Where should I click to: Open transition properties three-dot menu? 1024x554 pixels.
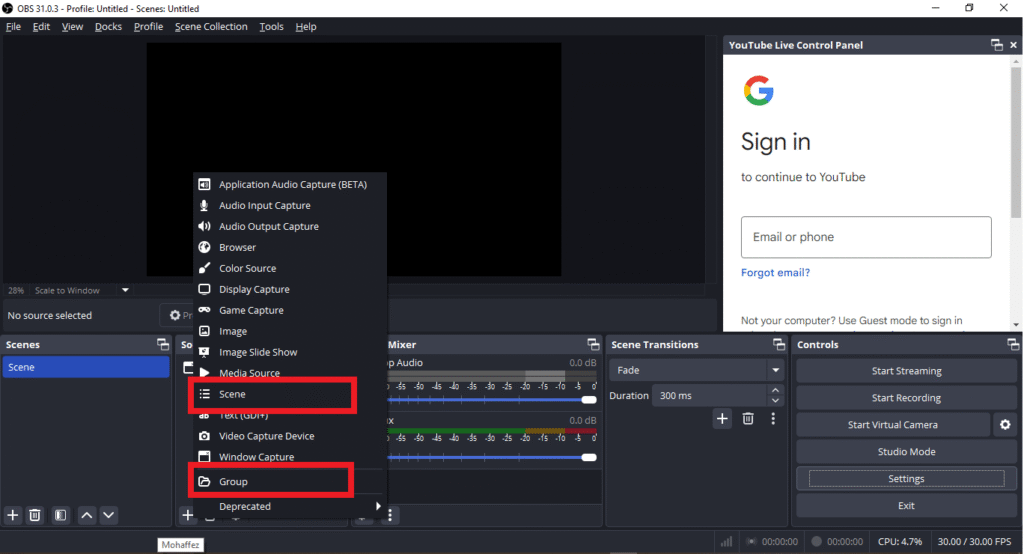tap(773, 418)
